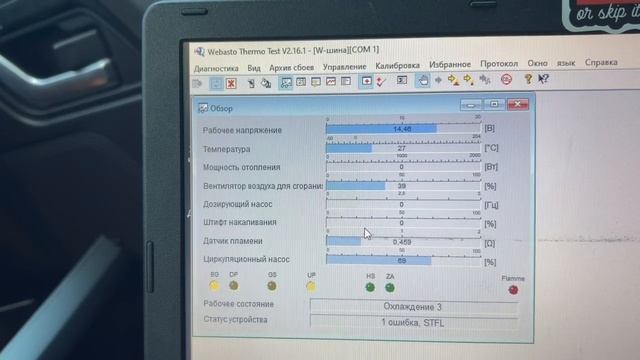
Task: Click the Вентилятор воздуха bar showing 39
Action: (x=403, y=186)
